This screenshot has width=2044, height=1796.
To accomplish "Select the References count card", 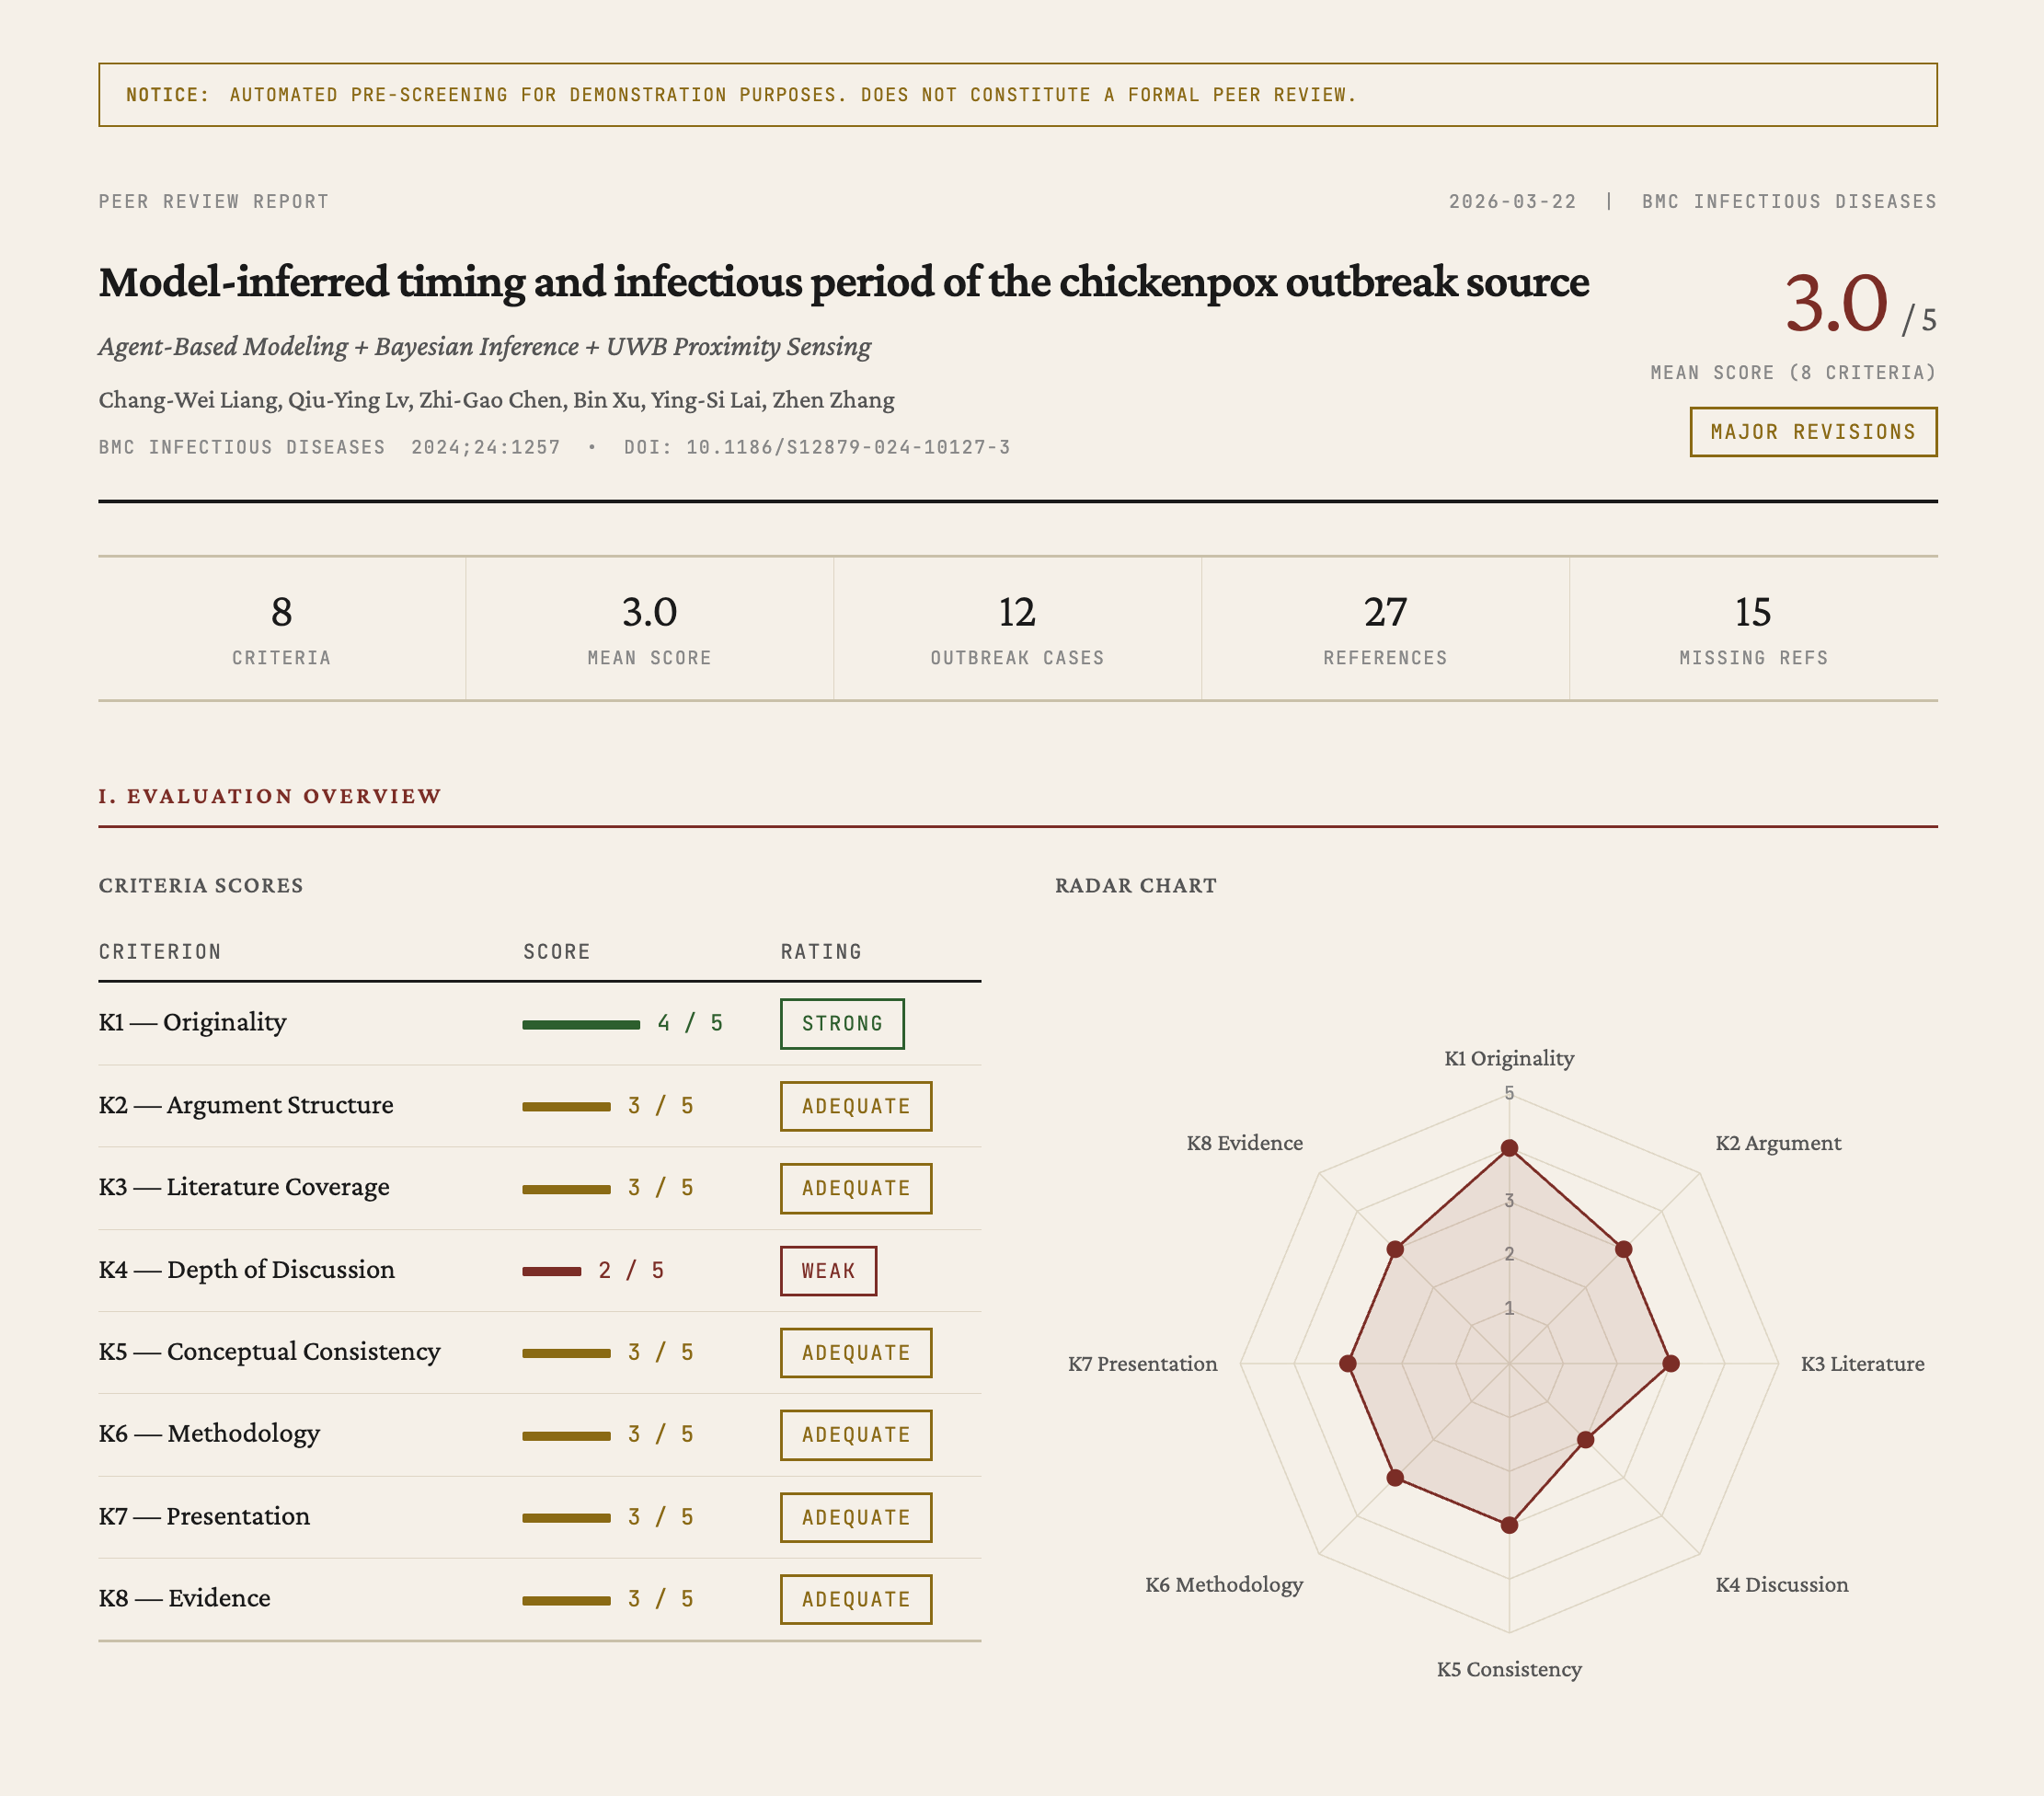I will tap(1384, 629).
